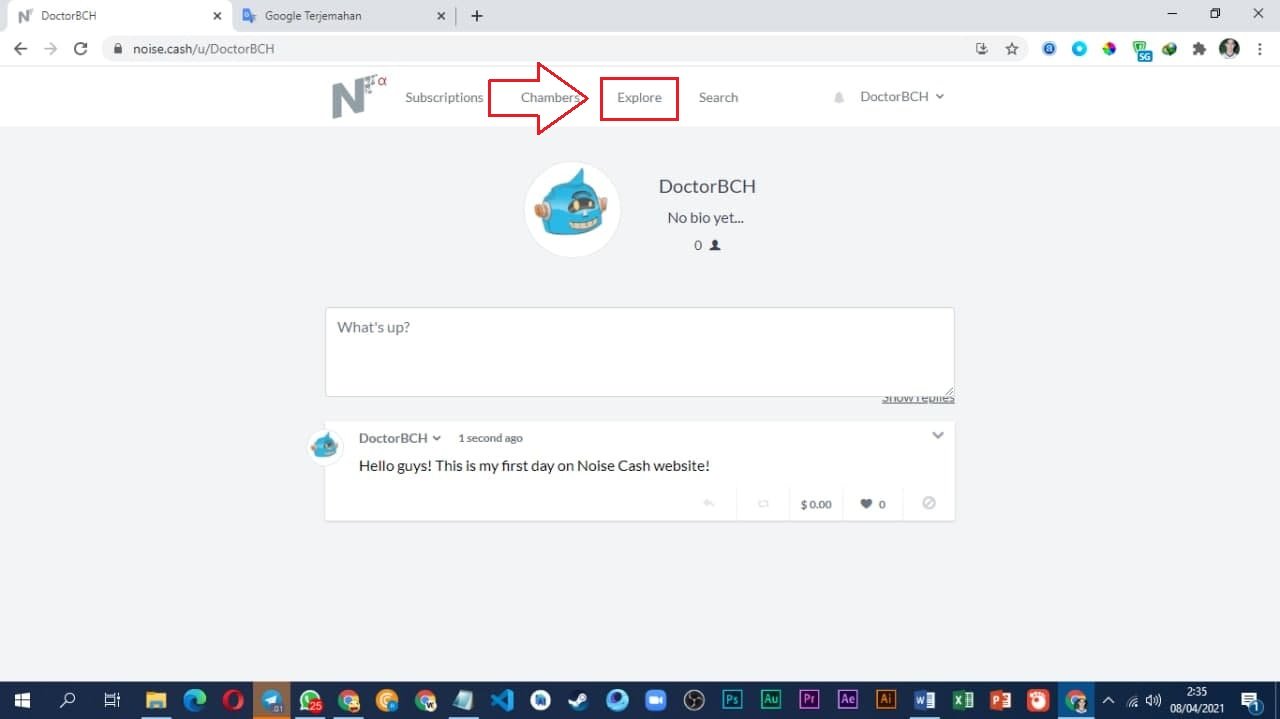Expand the DoctorBCH account menu in navbar
The image size is (1280, 719).
[x=902, y=96]
